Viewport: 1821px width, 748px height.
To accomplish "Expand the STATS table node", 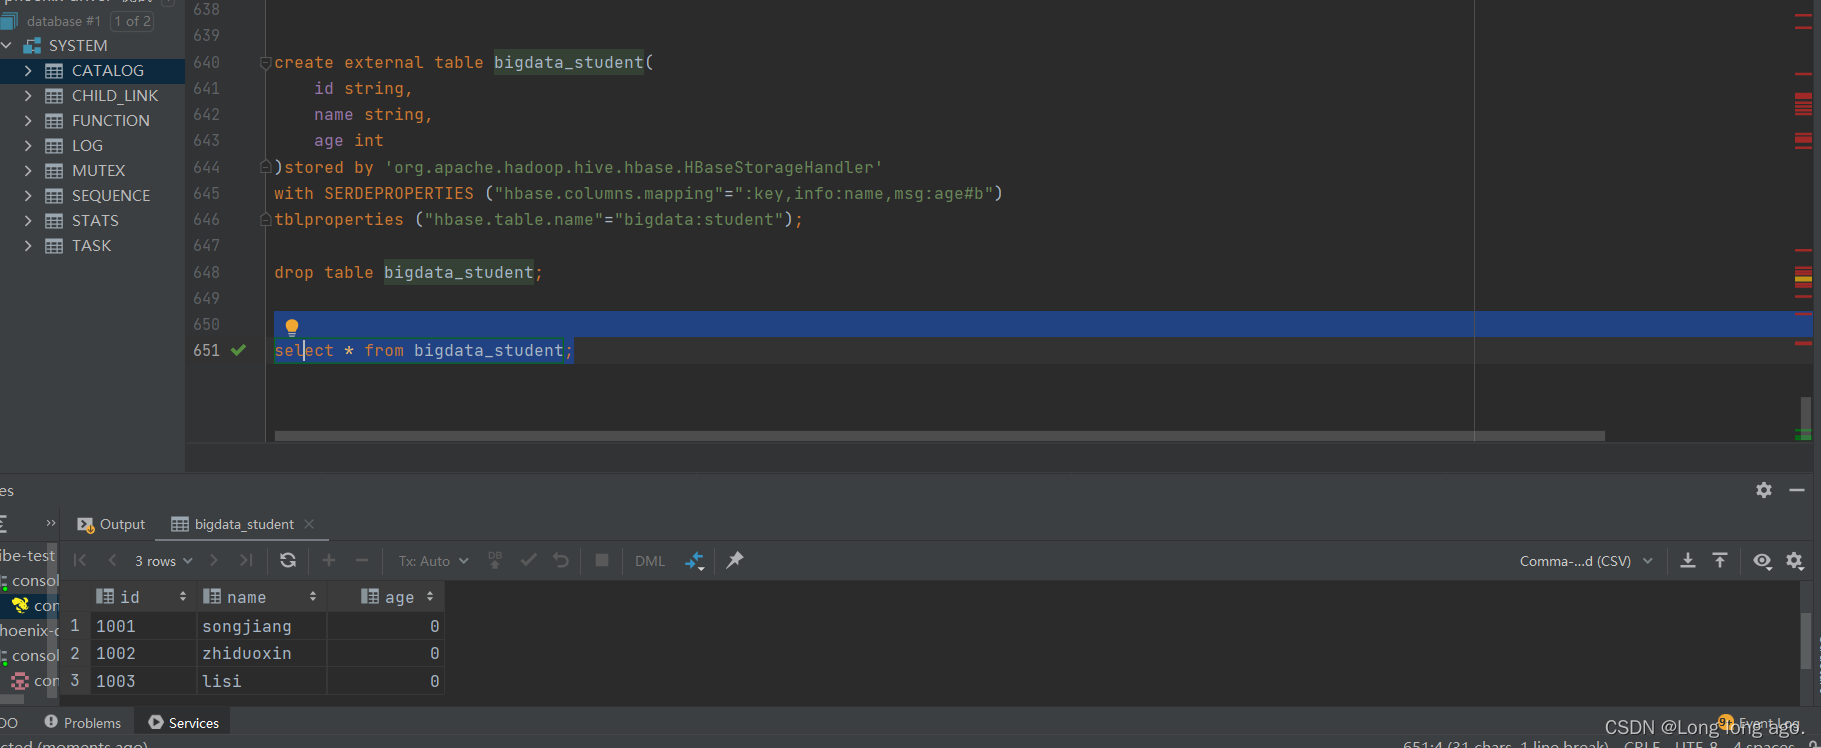I will [x=28, y=221].
